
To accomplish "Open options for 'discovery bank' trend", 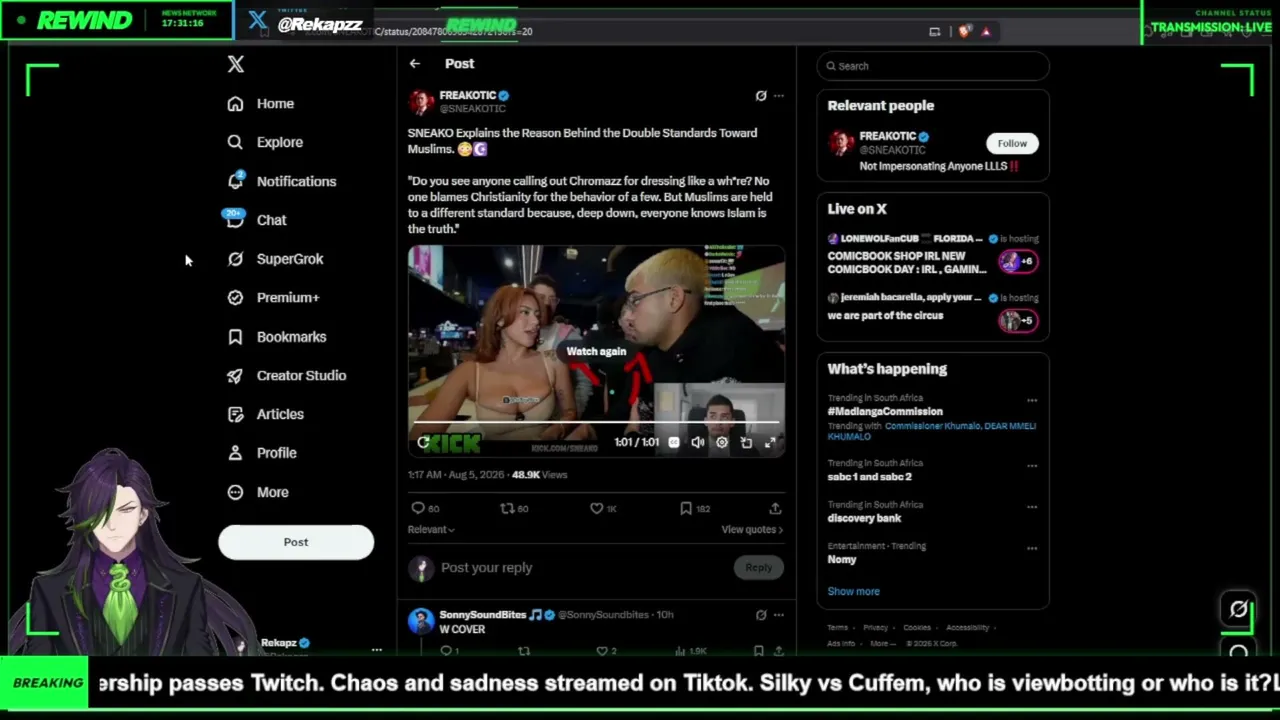I will pyautogui.click(x=1032, y=507).
